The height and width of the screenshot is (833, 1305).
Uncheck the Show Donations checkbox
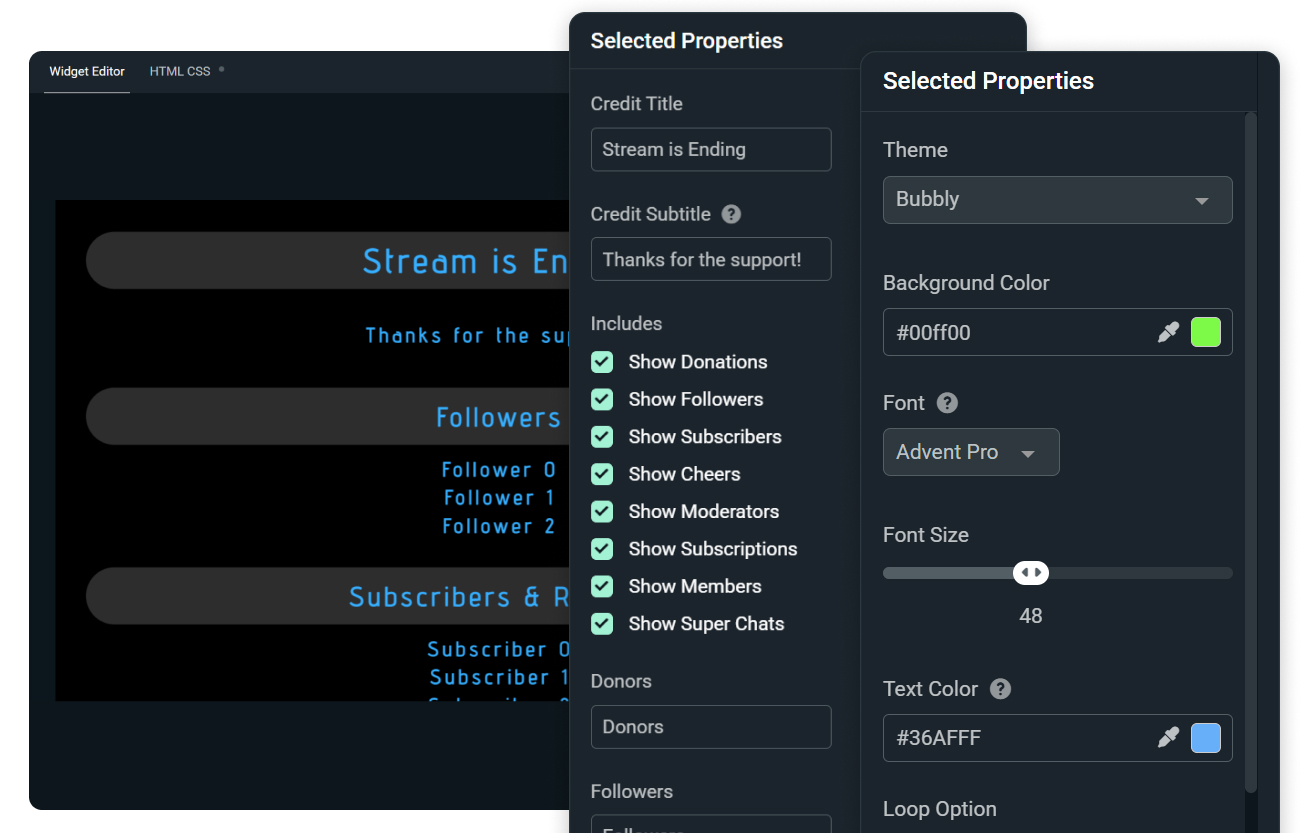pos(602,362)
